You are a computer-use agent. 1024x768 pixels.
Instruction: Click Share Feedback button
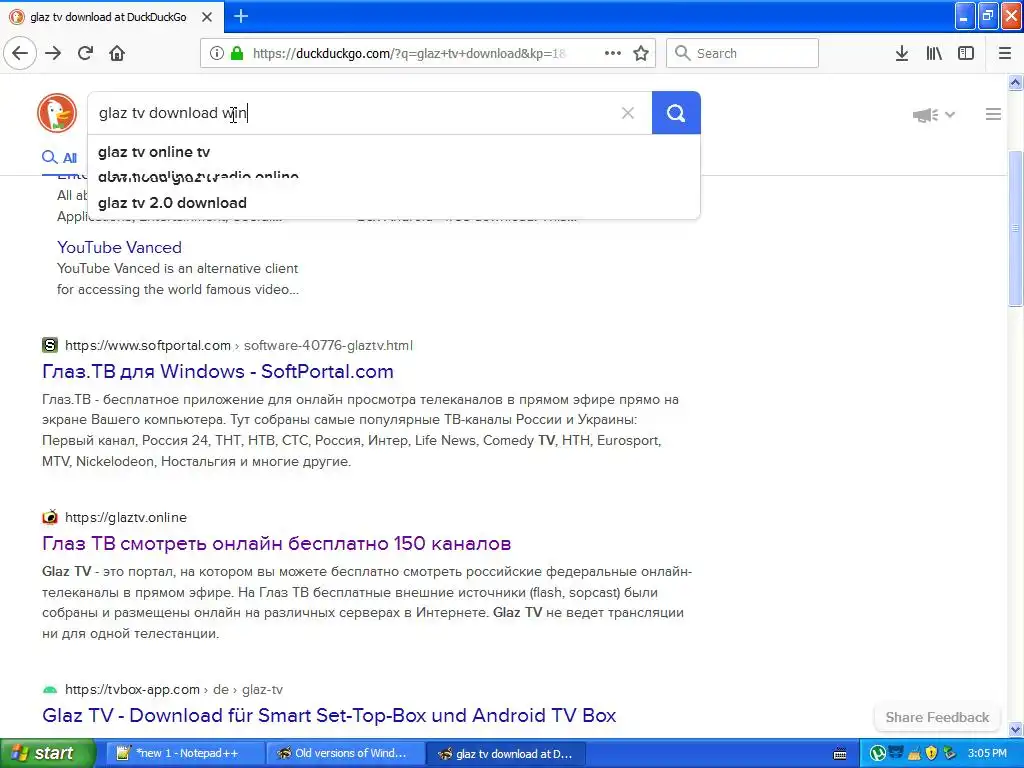[937, 718]
